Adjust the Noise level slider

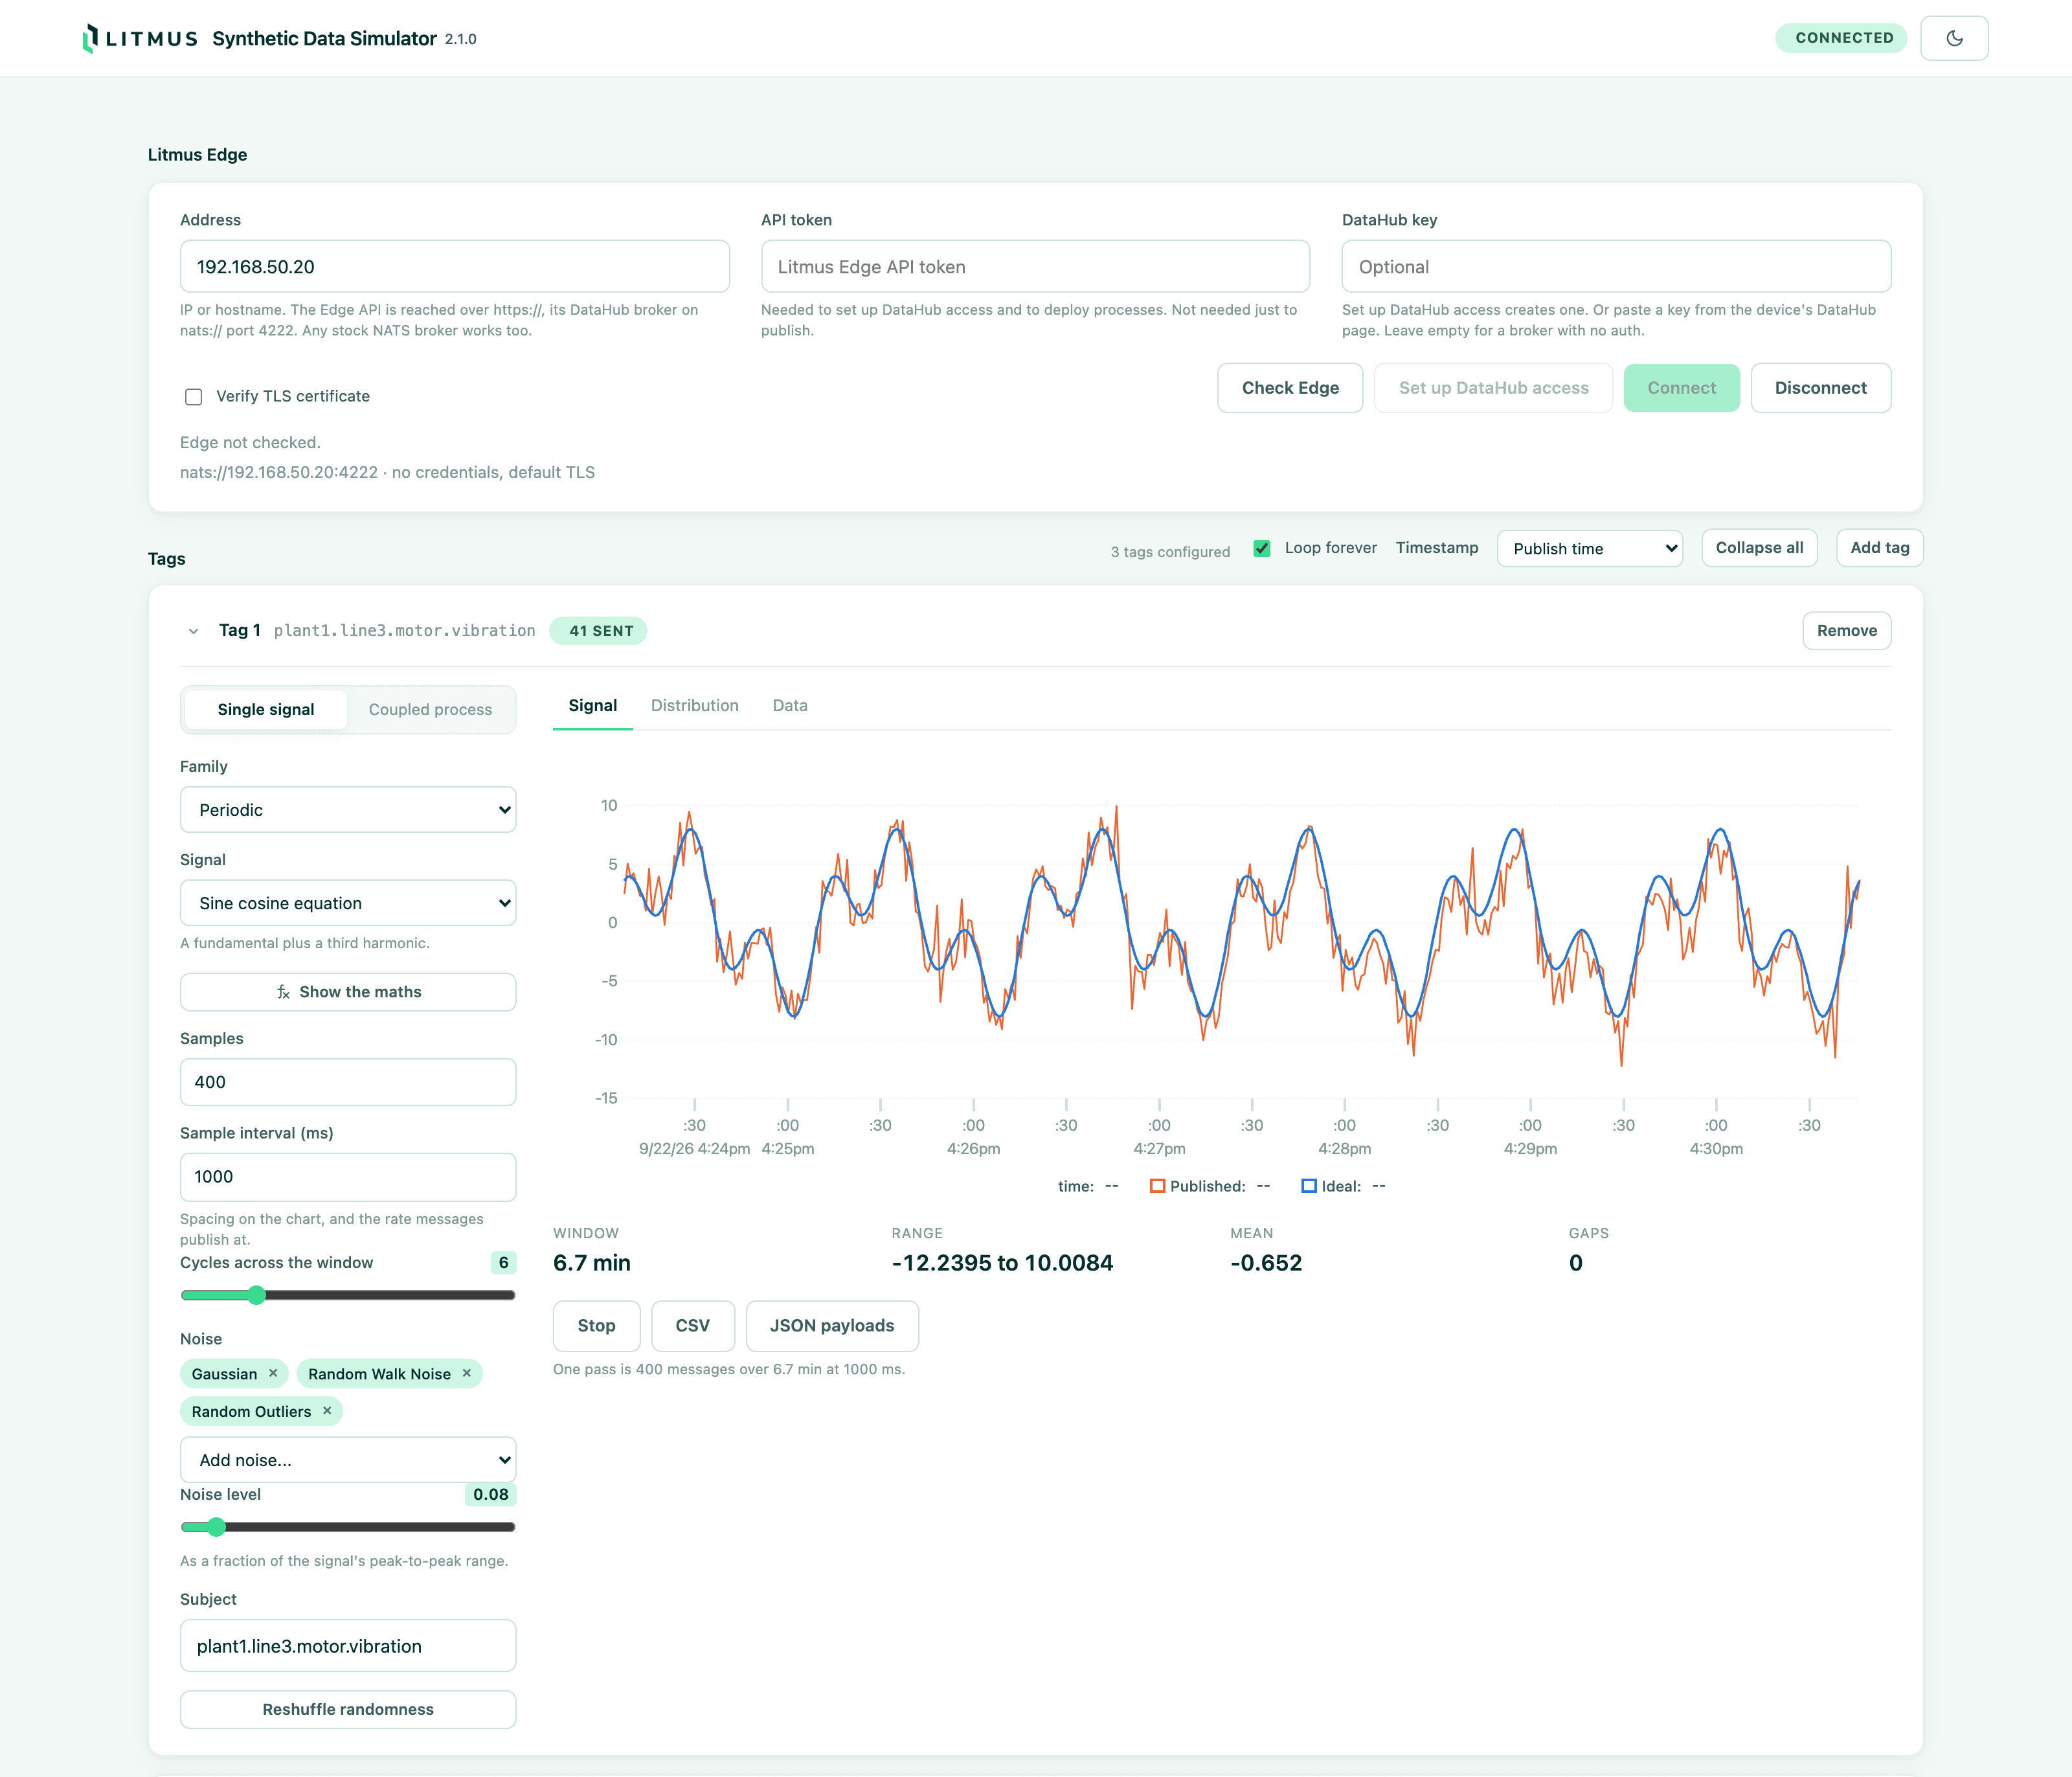(x=348, y=1527)
